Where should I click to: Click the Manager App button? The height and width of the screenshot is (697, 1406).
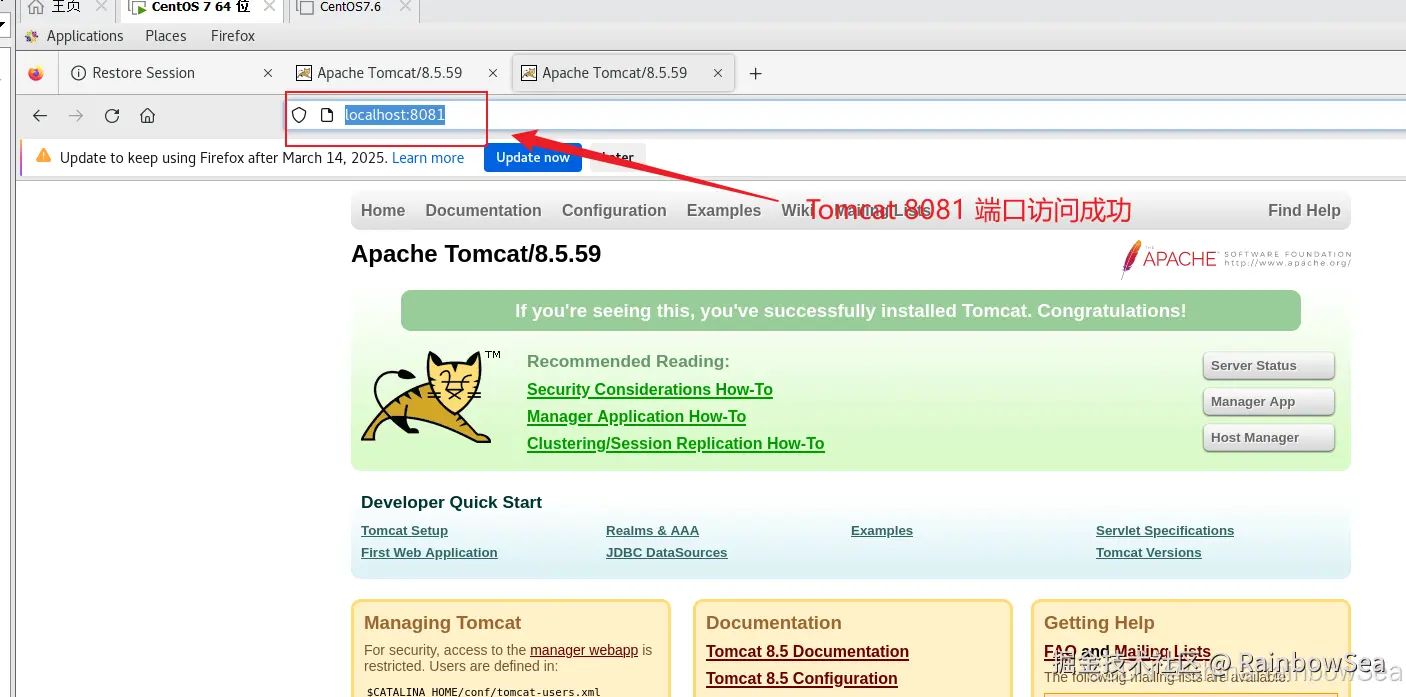(1268, 402)
